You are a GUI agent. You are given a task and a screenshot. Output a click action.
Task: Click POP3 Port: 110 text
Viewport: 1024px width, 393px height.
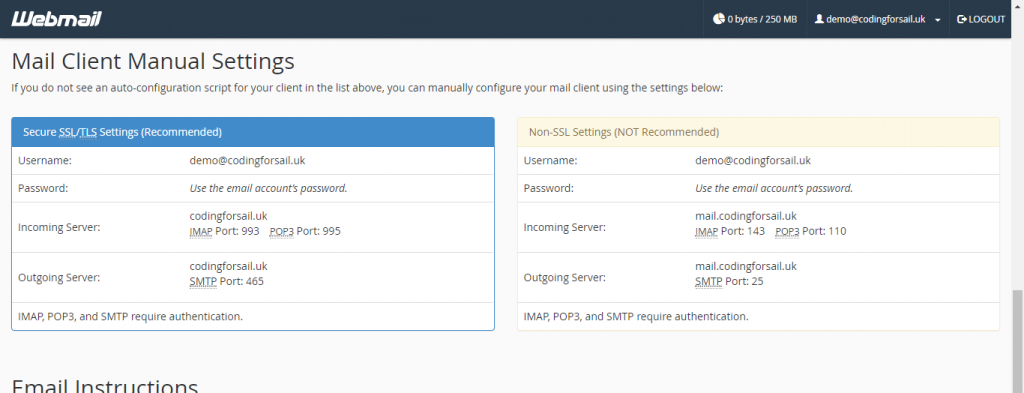[x=810, y=231]
